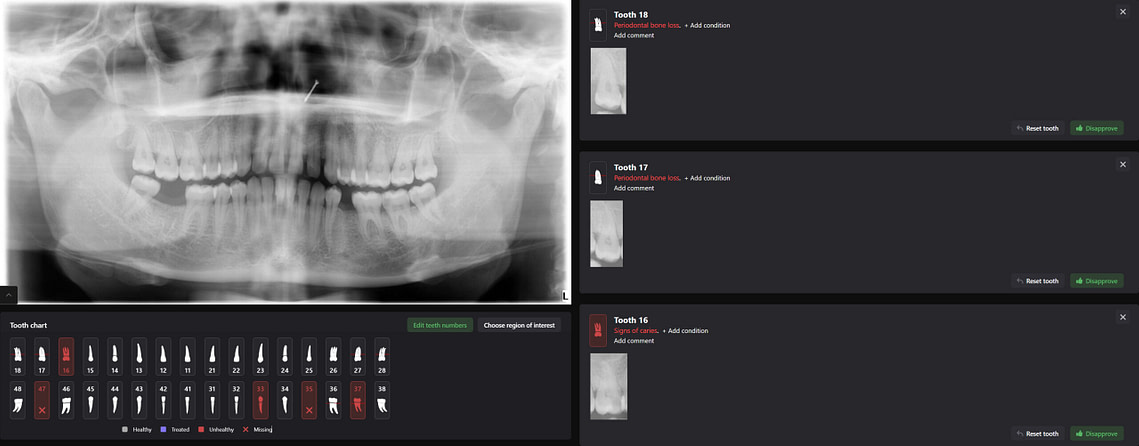
Task: Select tooth 16 icon in tooth chart
Action: point(66,357)
